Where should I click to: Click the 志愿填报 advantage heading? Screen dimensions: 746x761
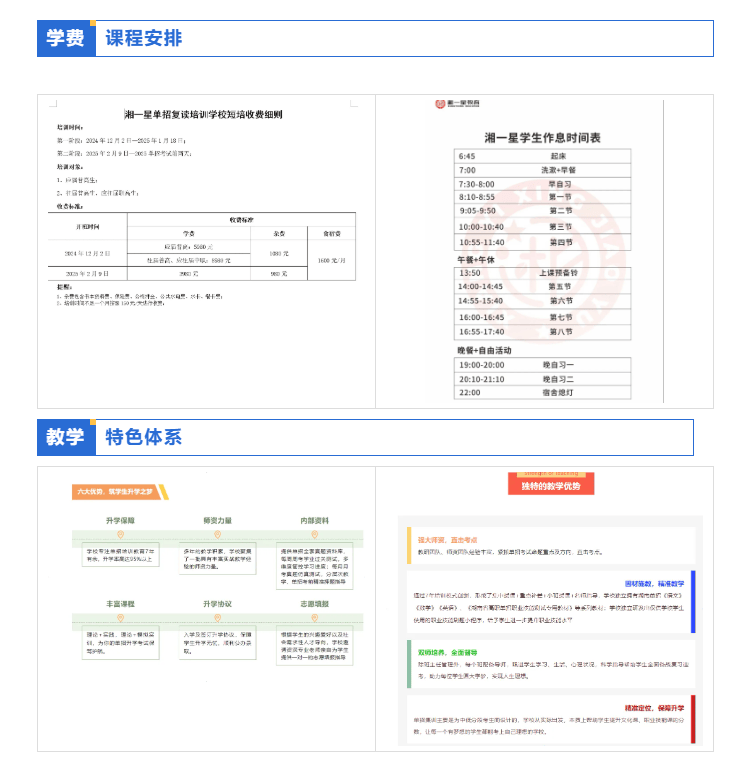click(315, 604)
